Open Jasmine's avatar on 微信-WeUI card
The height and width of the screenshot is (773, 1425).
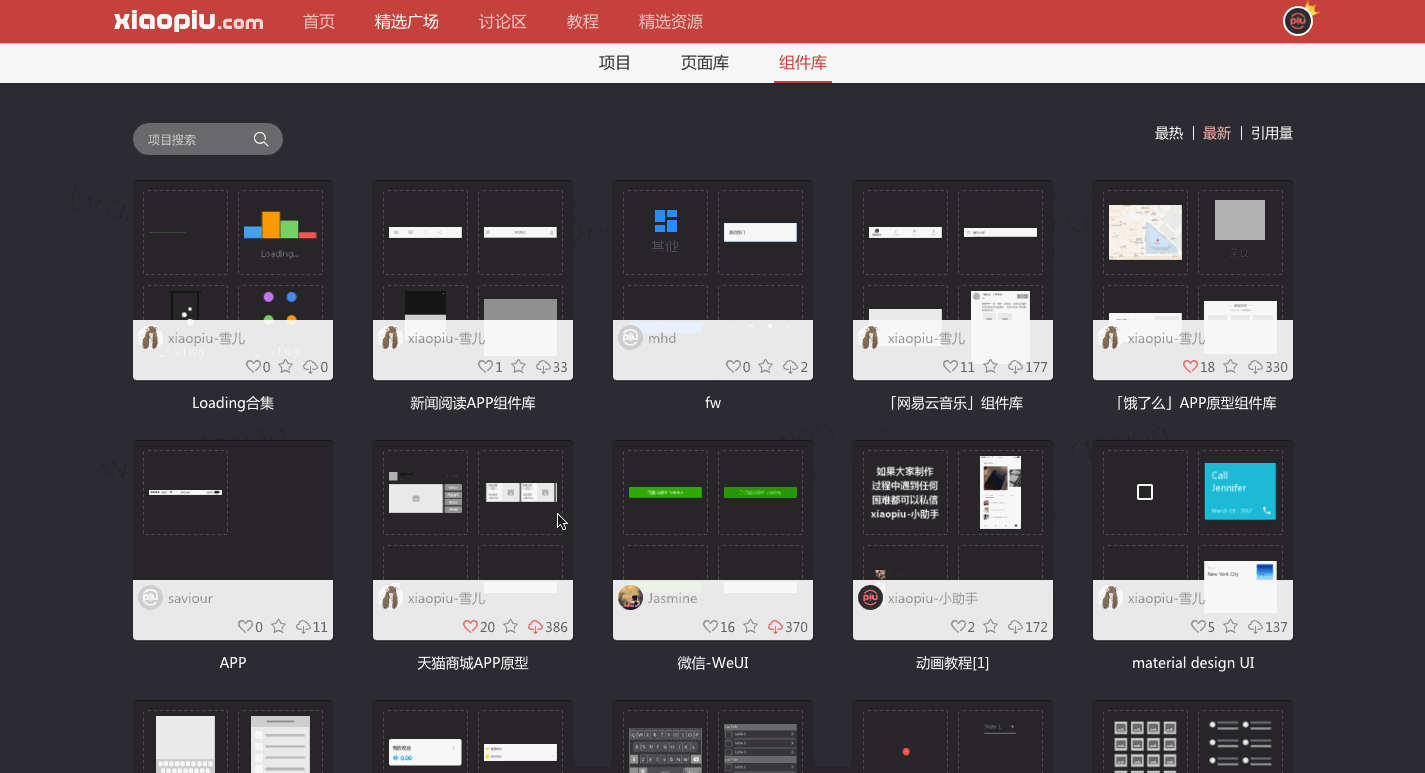630,598
